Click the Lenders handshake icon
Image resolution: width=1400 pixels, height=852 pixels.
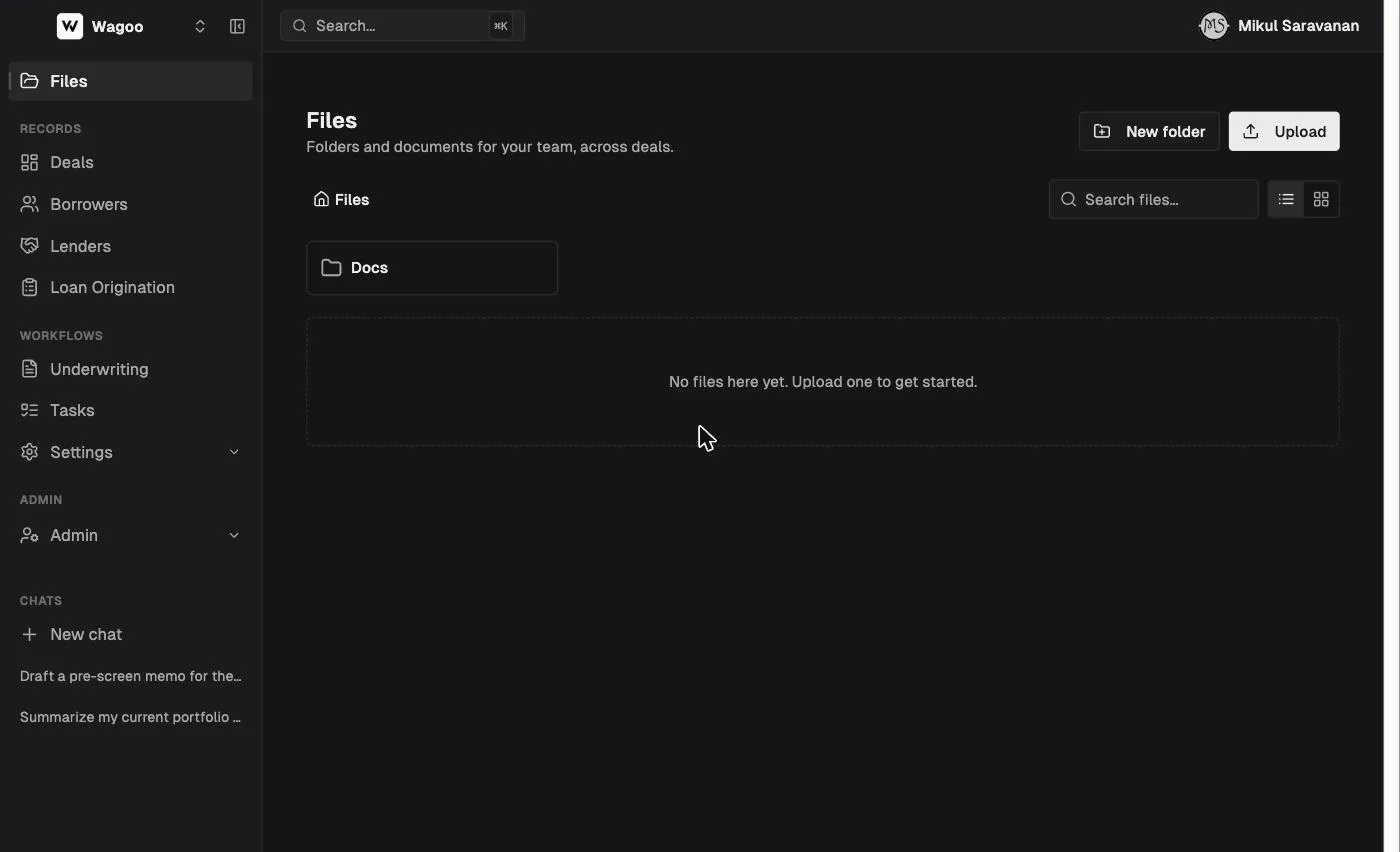coord(30,246)
